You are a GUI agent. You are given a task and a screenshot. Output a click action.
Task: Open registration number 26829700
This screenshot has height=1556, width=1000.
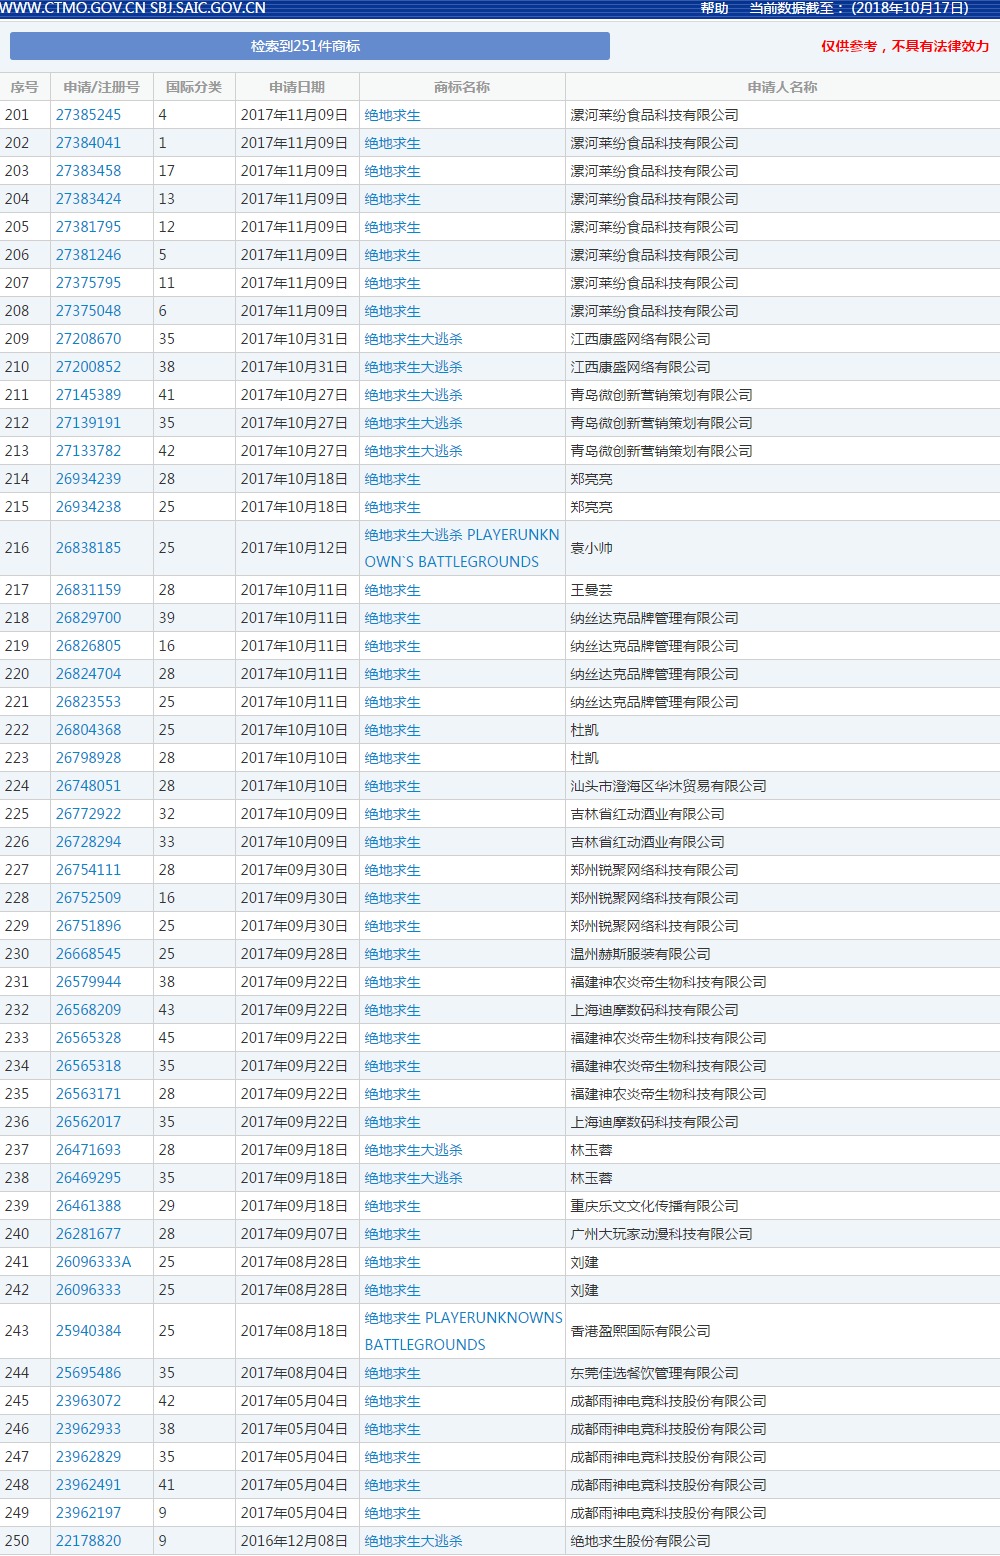click(x=88, y=618)
